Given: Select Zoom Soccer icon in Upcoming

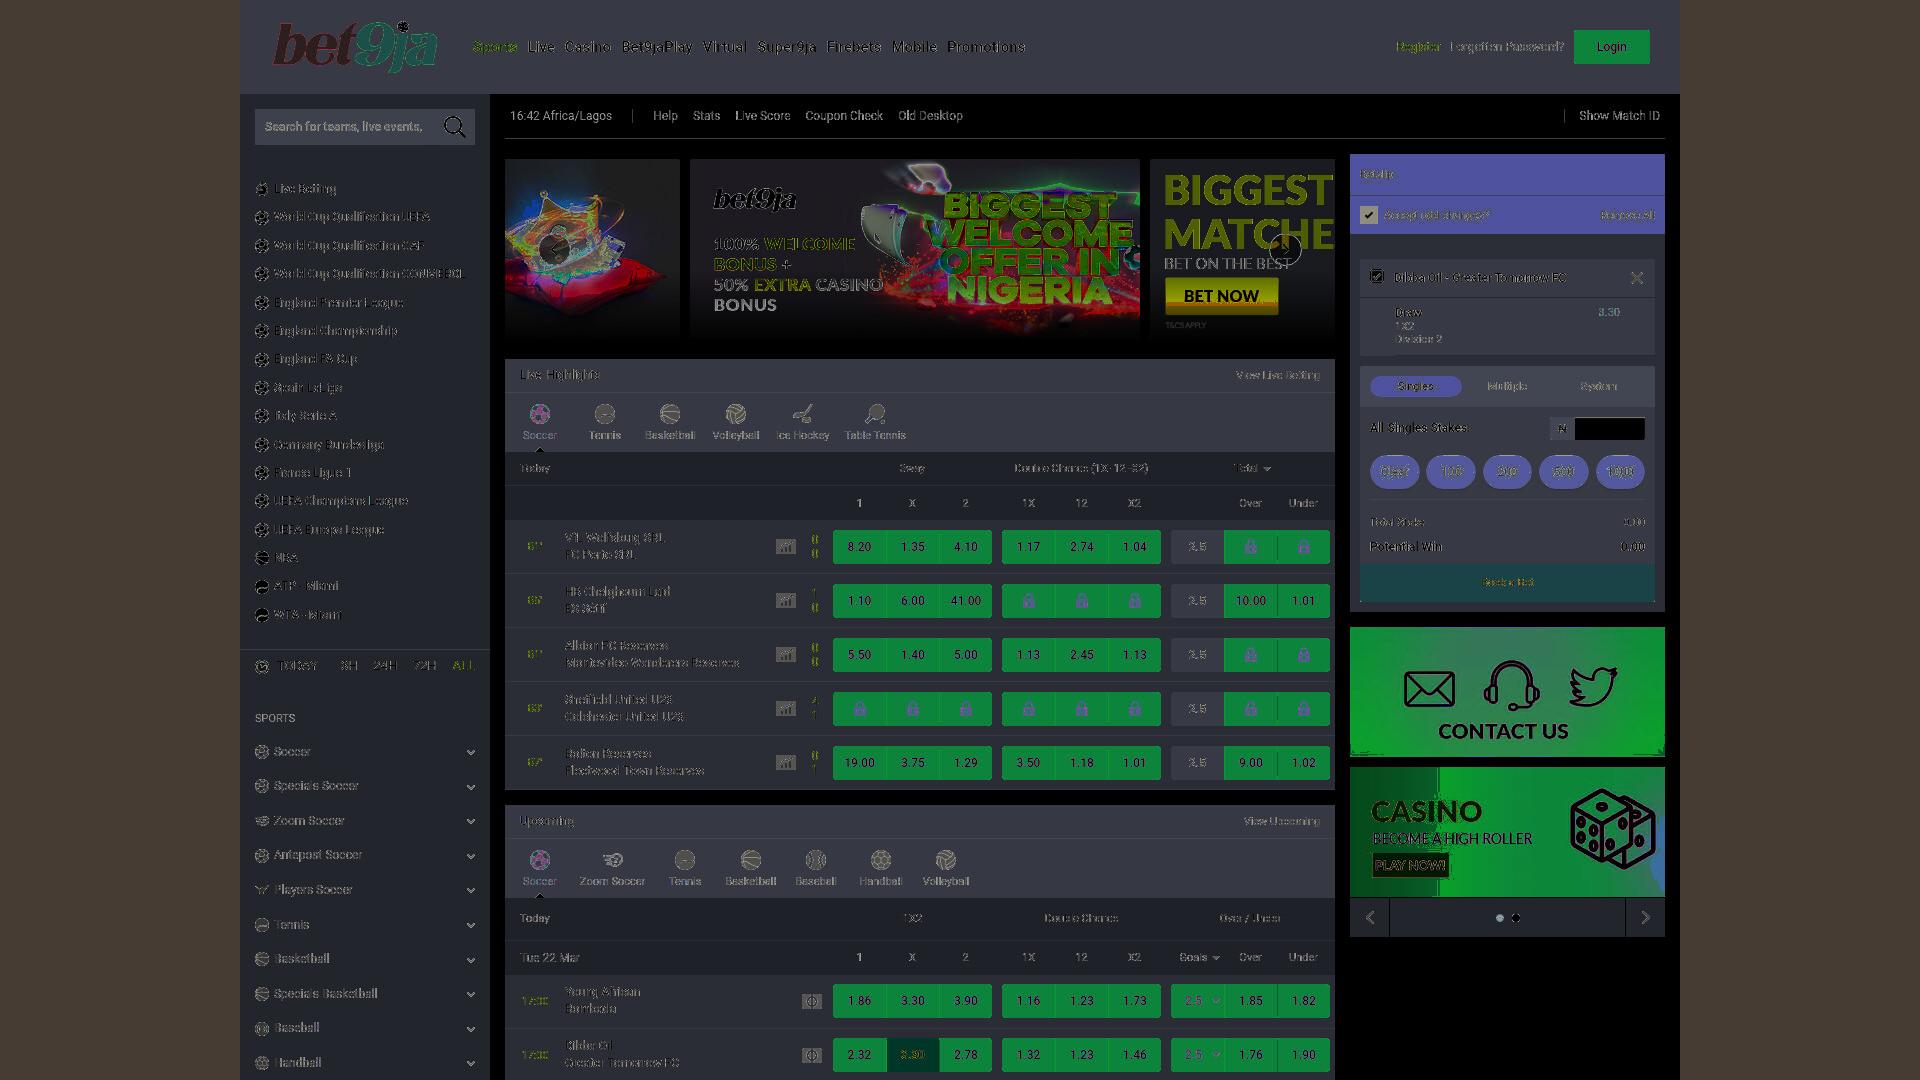Looking at the screenshot, I should coord(612,860).
